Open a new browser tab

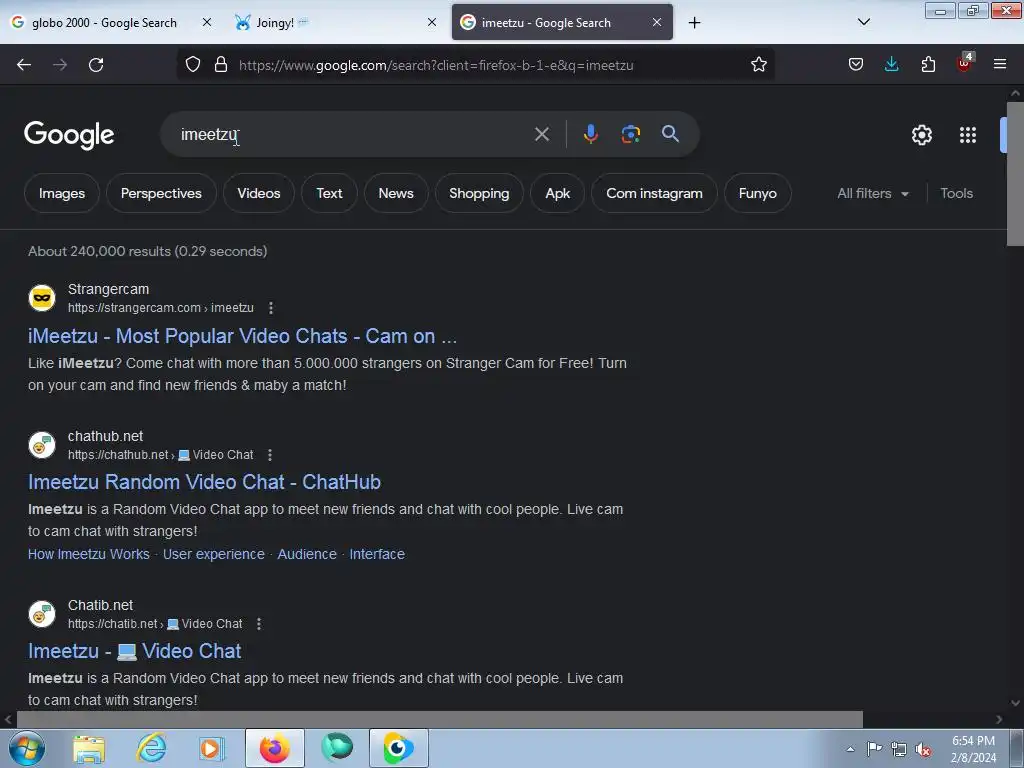[x=694, y=23]
